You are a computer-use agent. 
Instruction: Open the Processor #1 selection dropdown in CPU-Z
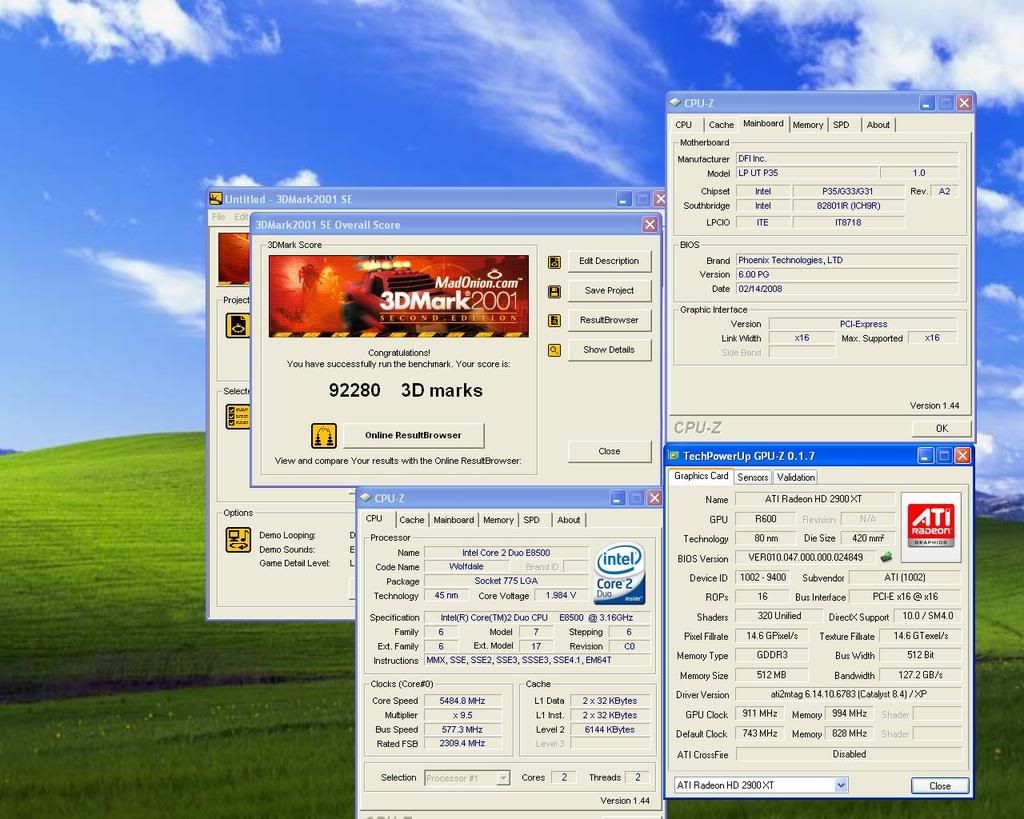[502, 778]
